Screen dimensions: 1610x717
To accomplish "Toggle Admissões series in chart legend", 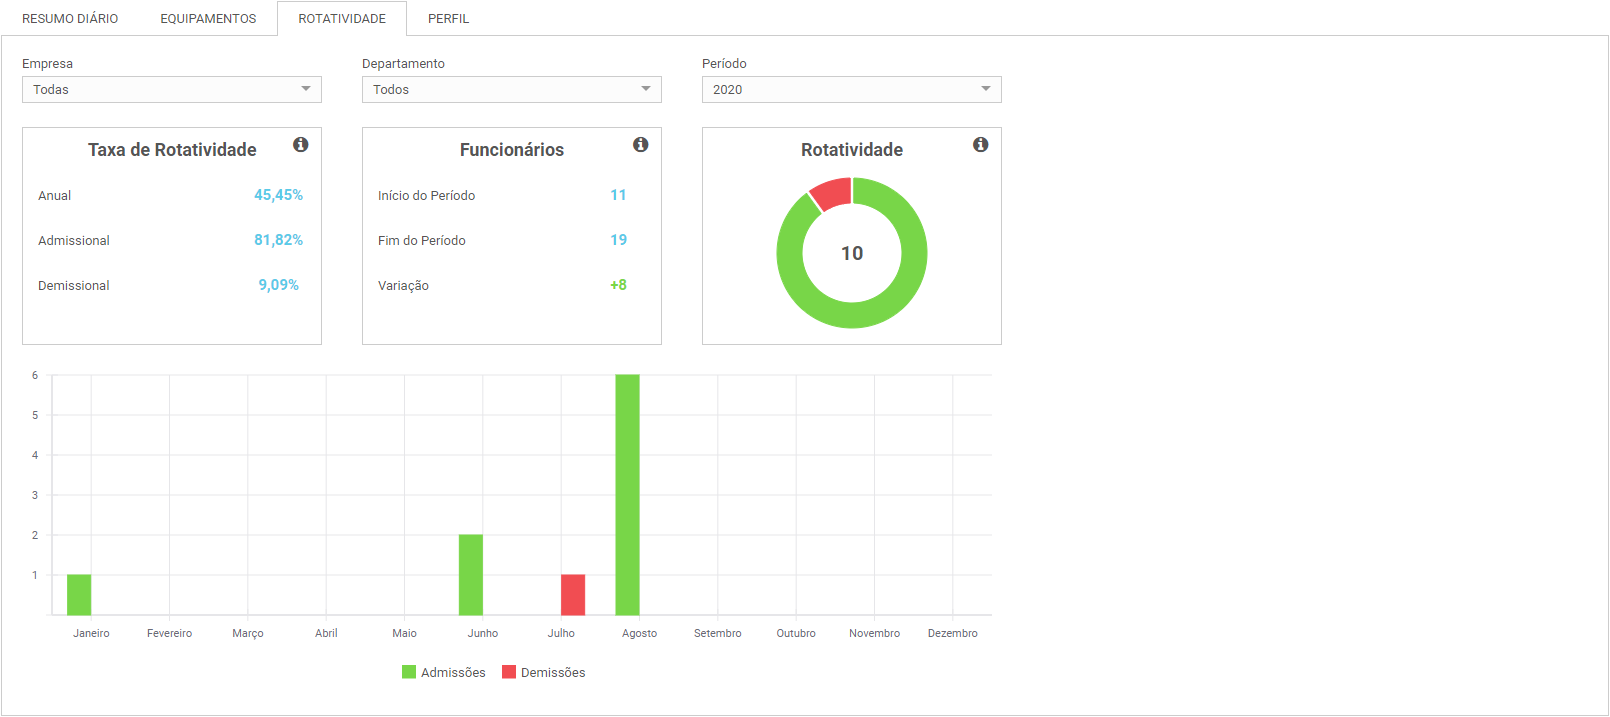I will tap(443, 673).
